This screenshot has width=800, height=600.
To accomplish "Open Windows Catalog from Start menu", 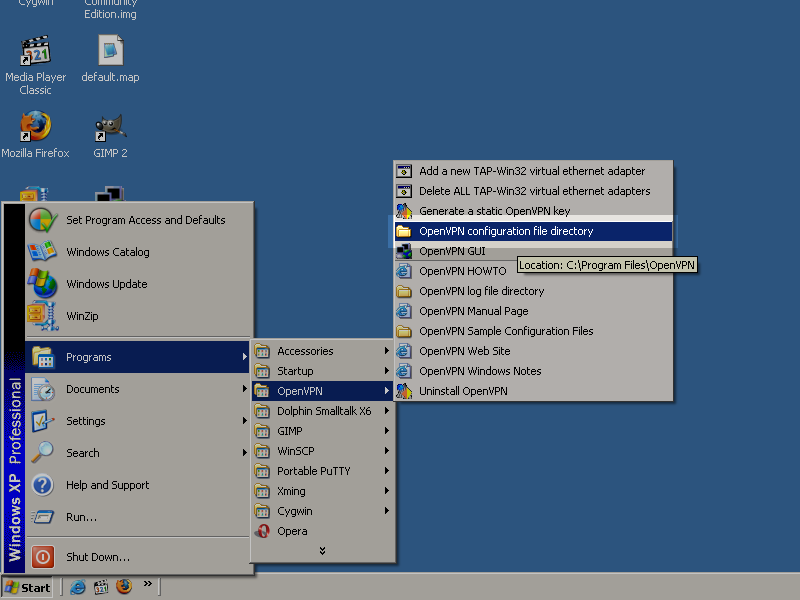I will [139, 252].
